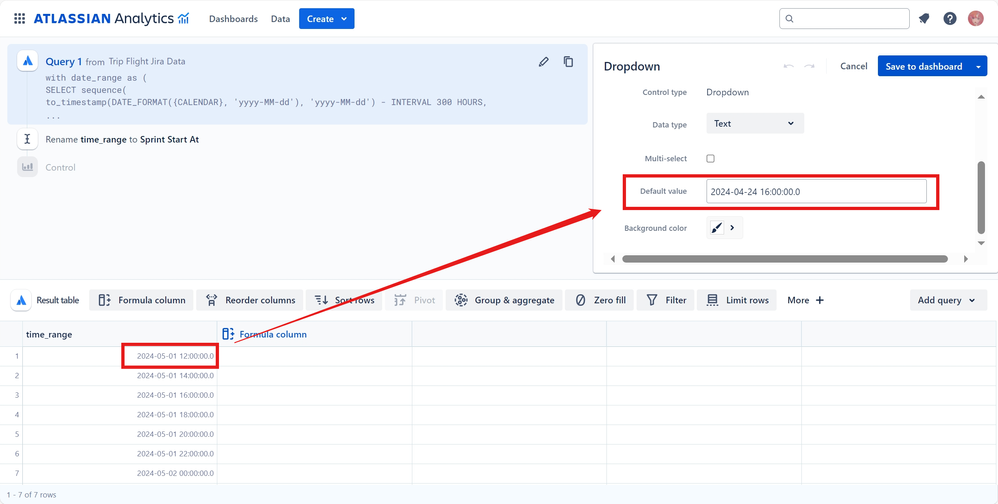Edit Query 1 with pencil icon
The height and width of the screenshot is (504, 998).
coord(543,62)
